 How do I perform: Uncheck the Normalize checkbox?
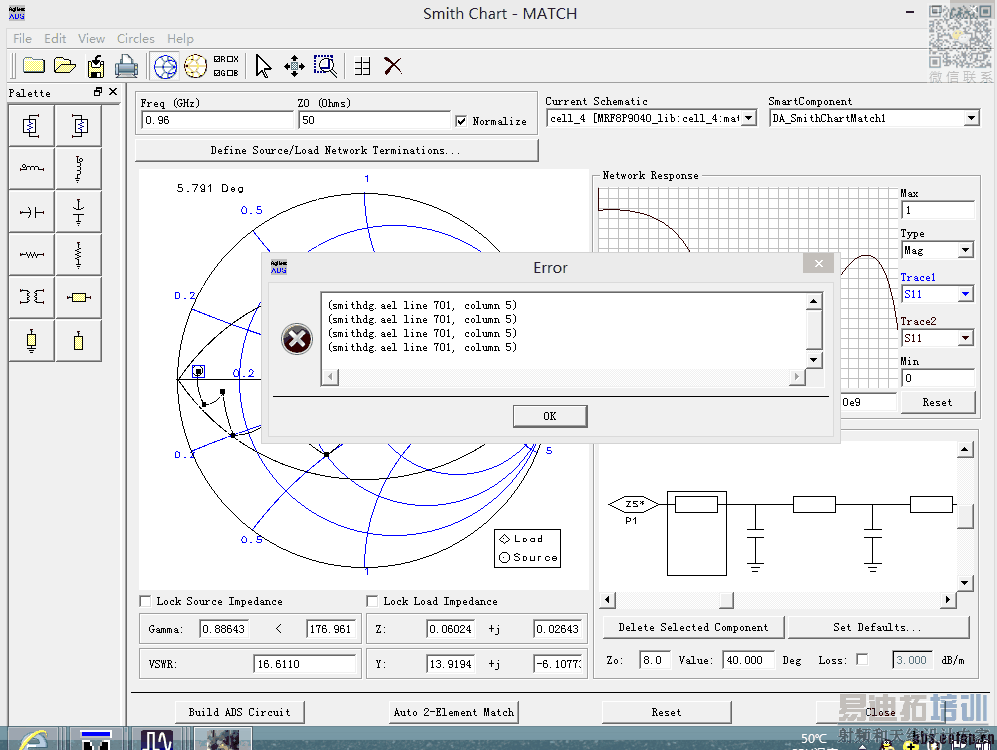[x=461, y=121]
